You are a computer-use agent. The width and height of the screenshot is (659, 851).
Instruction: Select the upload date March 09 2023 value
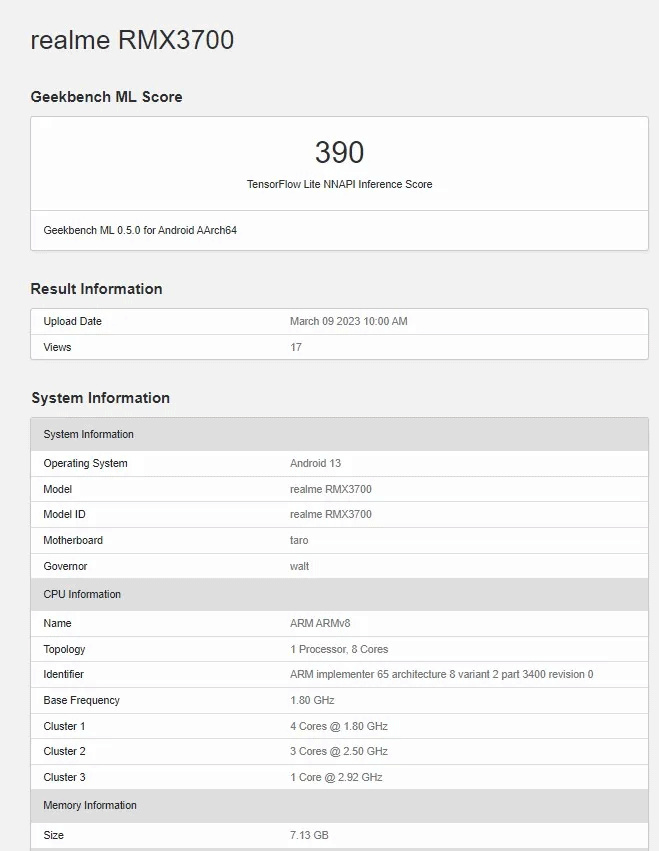(348, 321)
